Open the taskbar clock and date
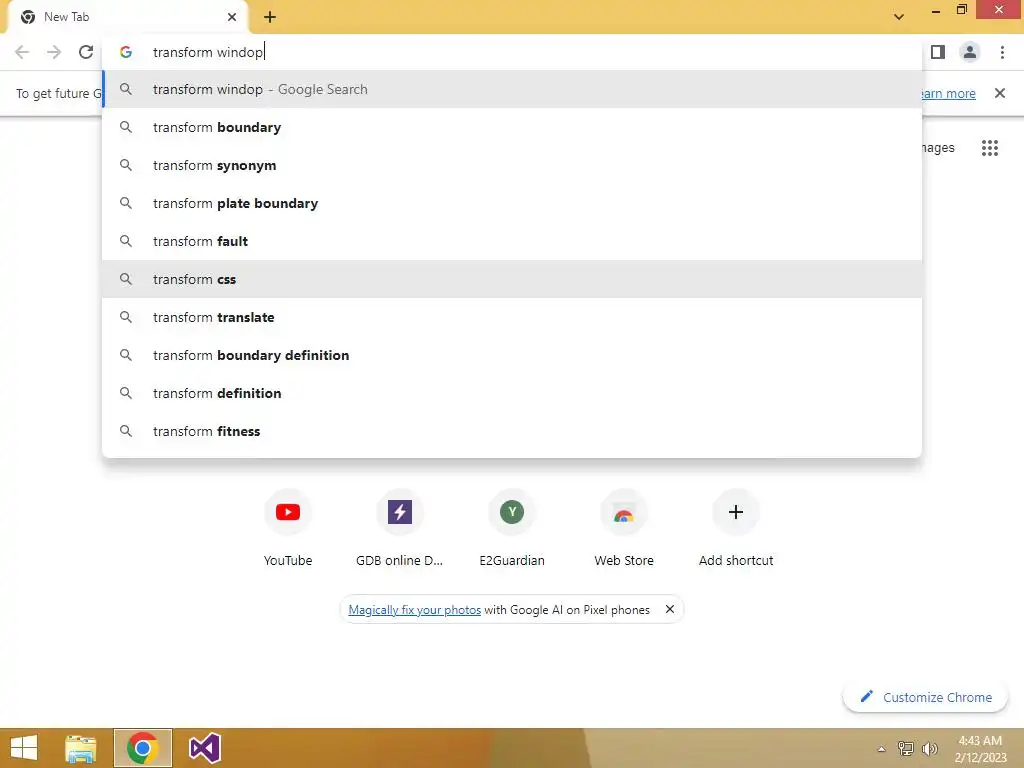The width and height of the screenshot is (1024, 768). [x=980, y=749]
